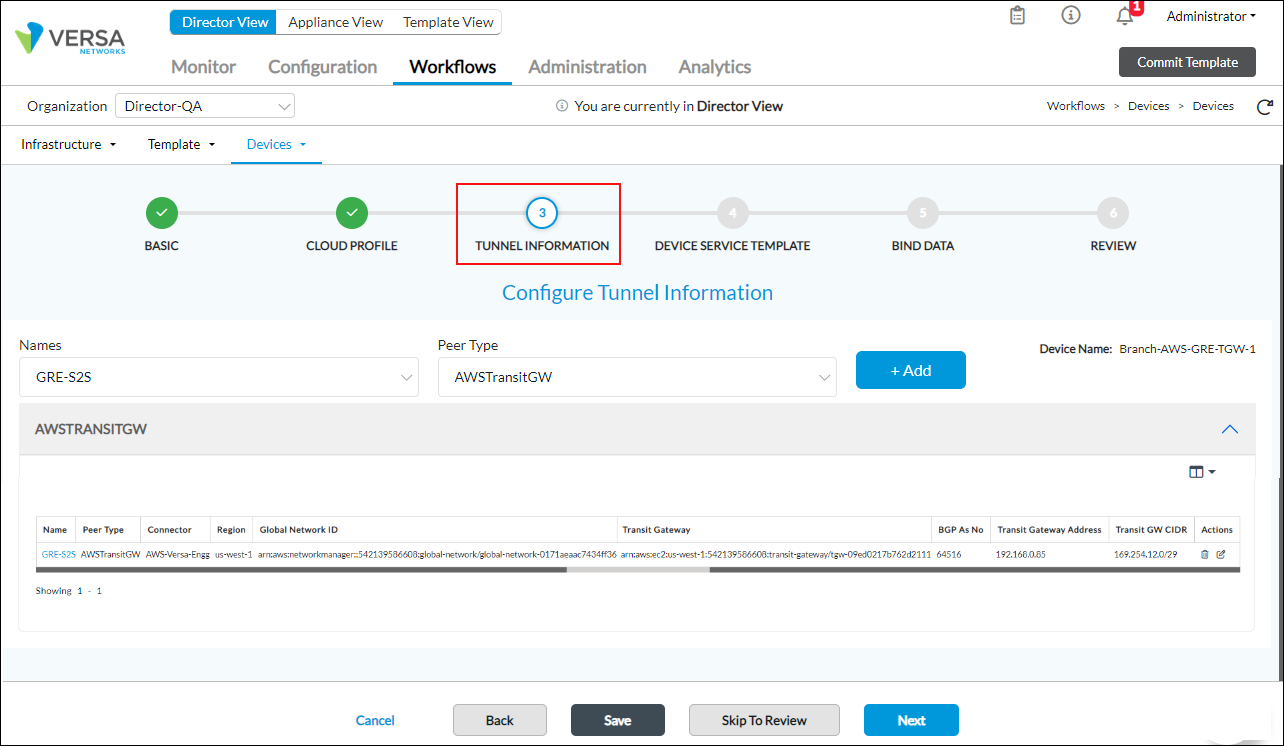
Task: Delete the GRE-S2S tunnel row
Action: click(1204, 554)
